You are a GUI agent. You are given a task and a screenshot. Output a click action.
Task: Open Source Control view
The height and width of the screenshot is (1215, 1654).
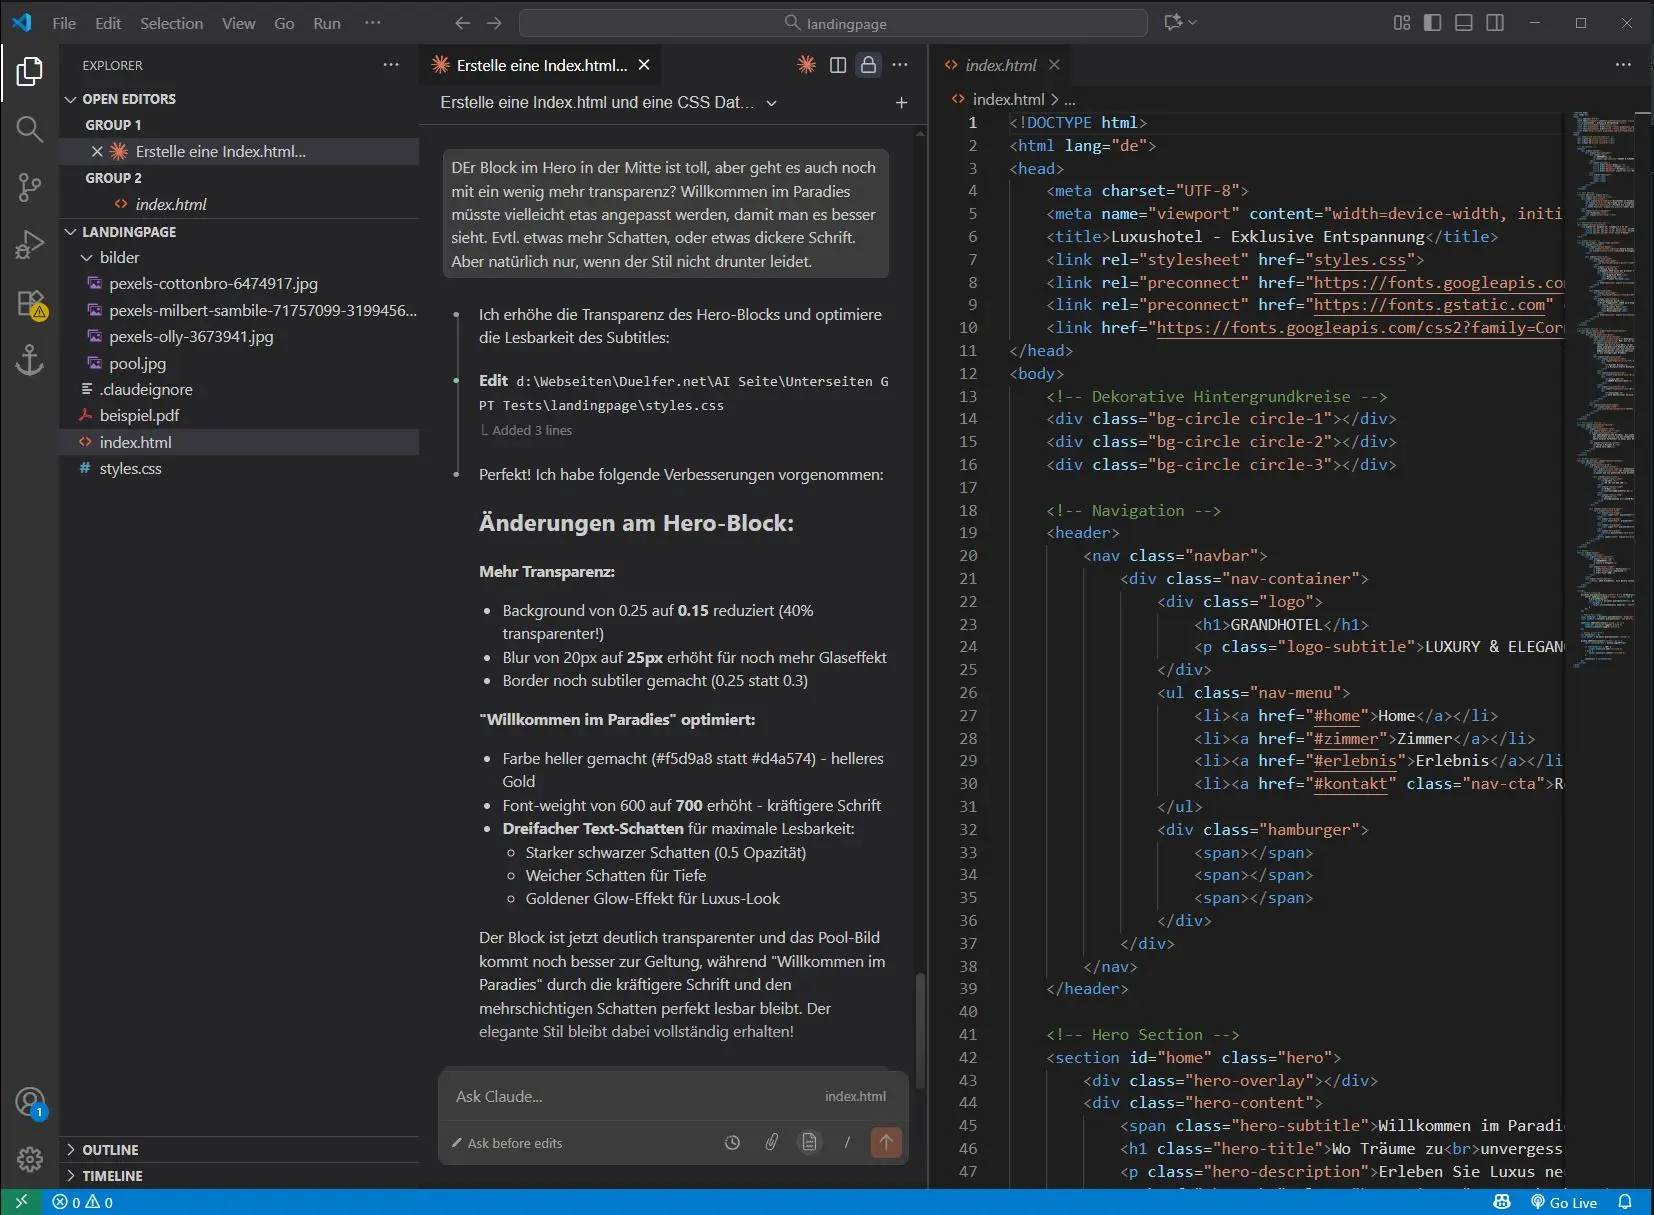29,187
